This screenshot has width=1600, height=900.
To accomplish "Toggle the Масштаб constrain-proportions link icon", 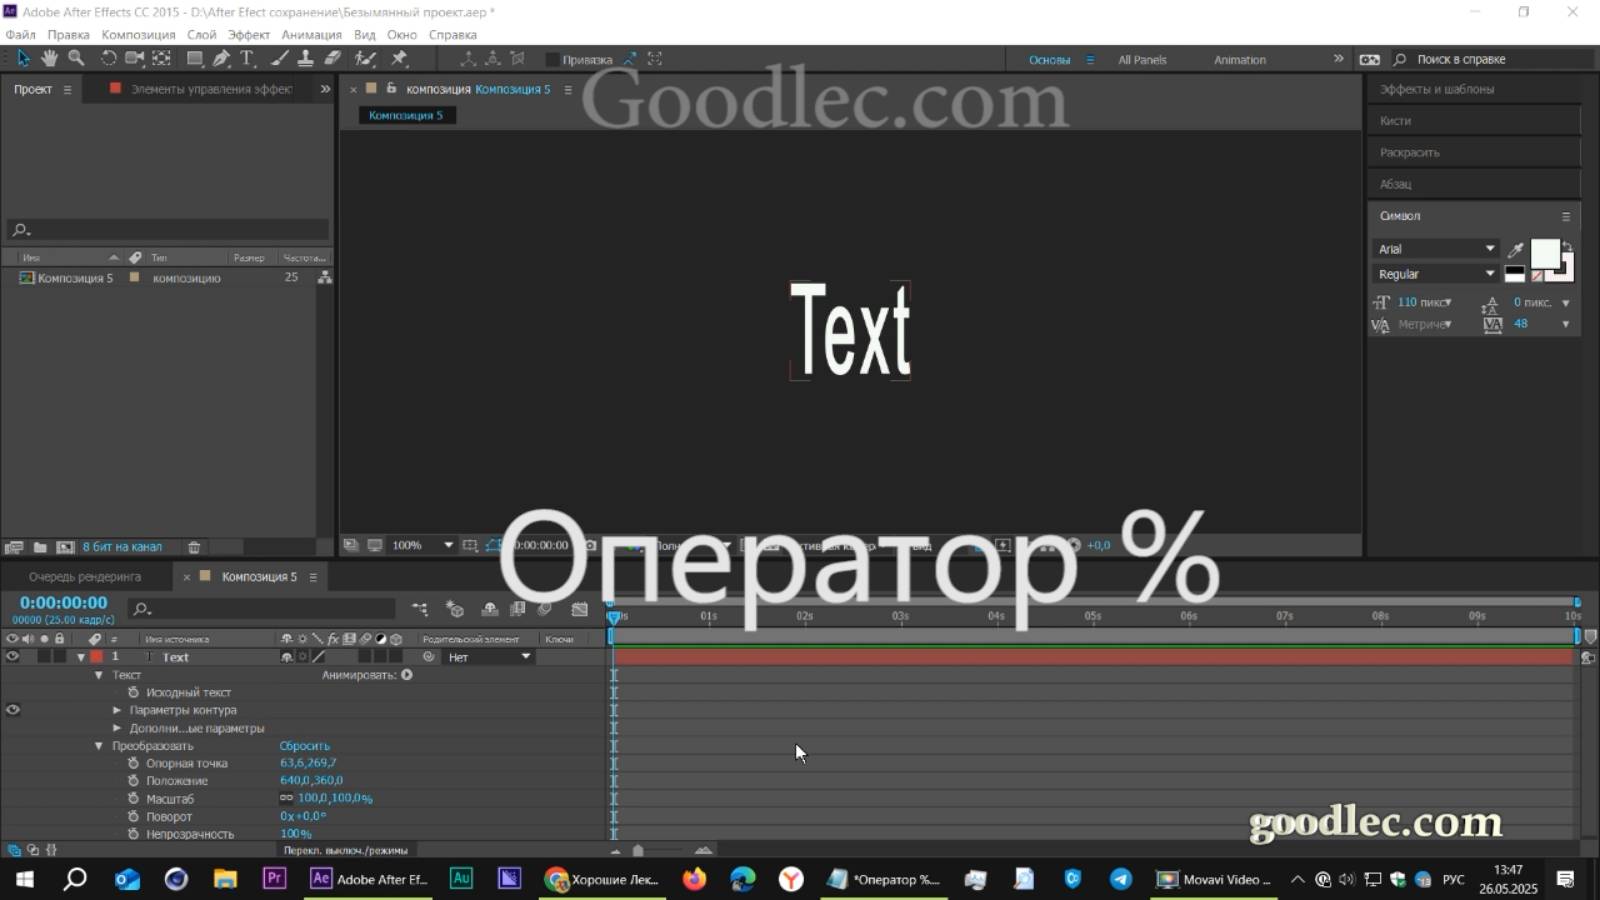I will tap(285, 798).
